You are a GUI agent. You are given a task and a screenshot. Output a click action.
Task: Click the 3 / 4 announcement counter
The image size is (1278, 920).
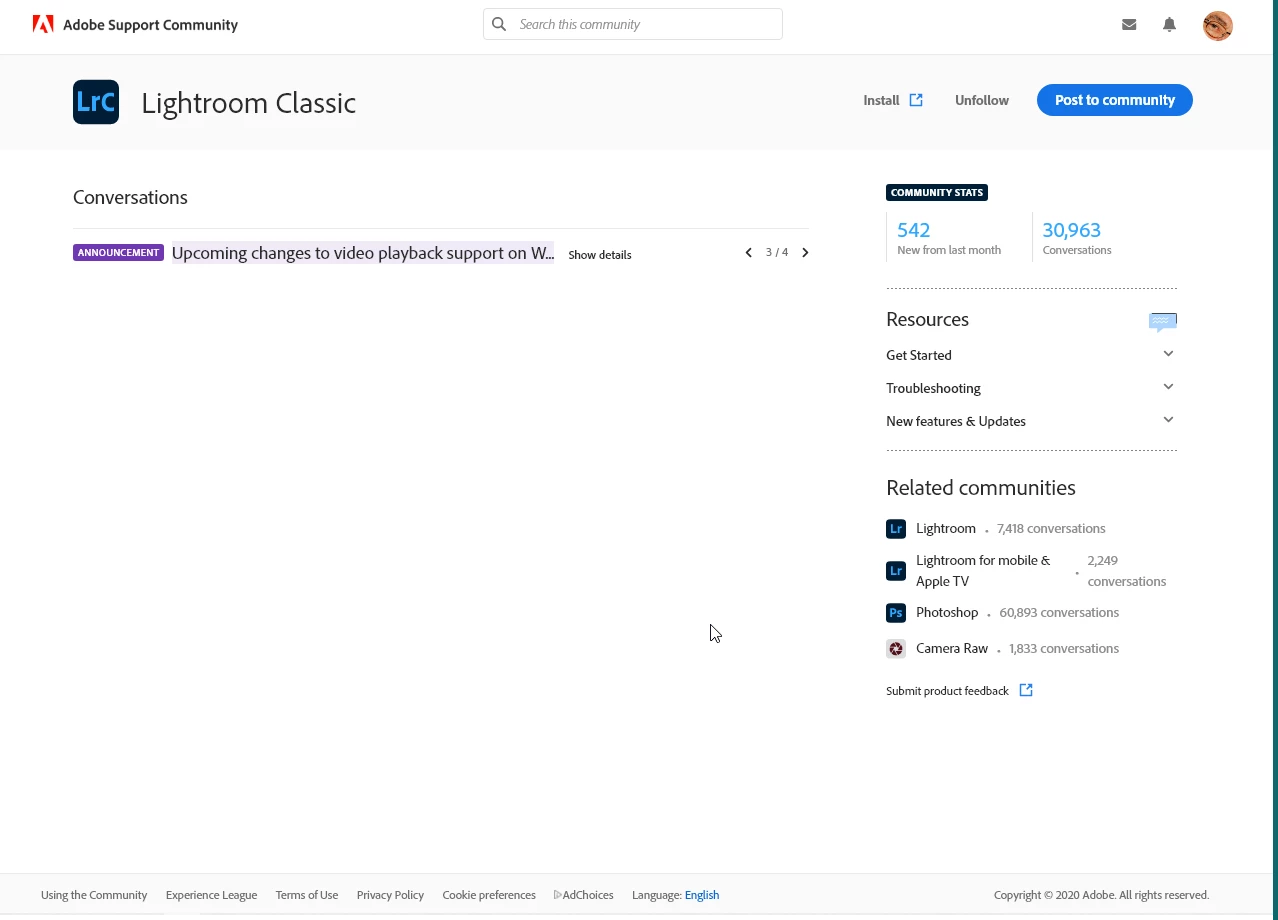pyautogui.click(x=777, y=253)
